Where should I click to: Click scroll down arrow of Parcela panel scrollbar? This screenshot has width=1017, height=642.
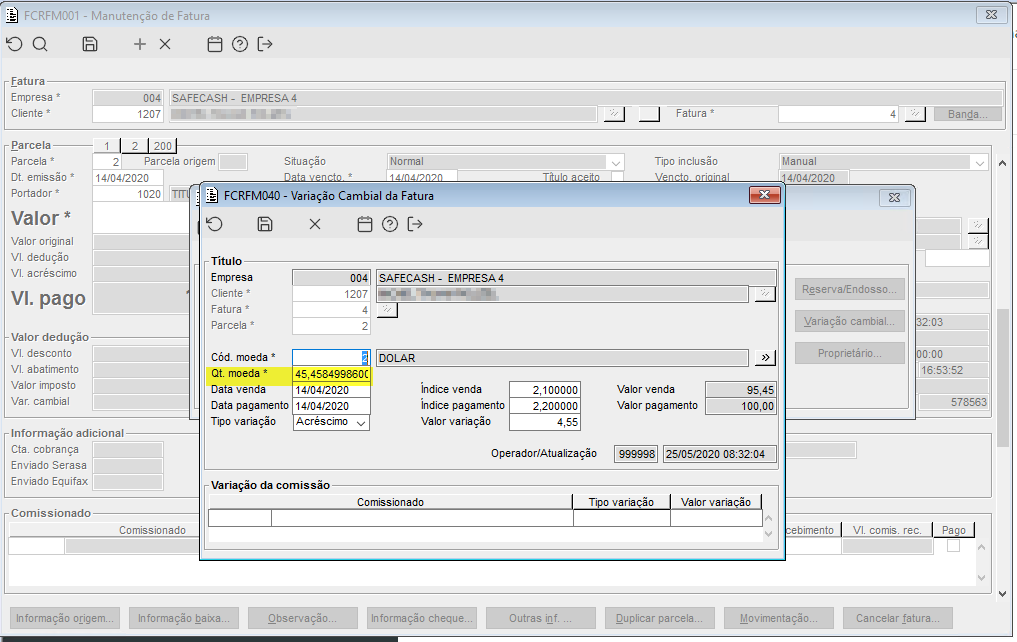coord(1003,593)
